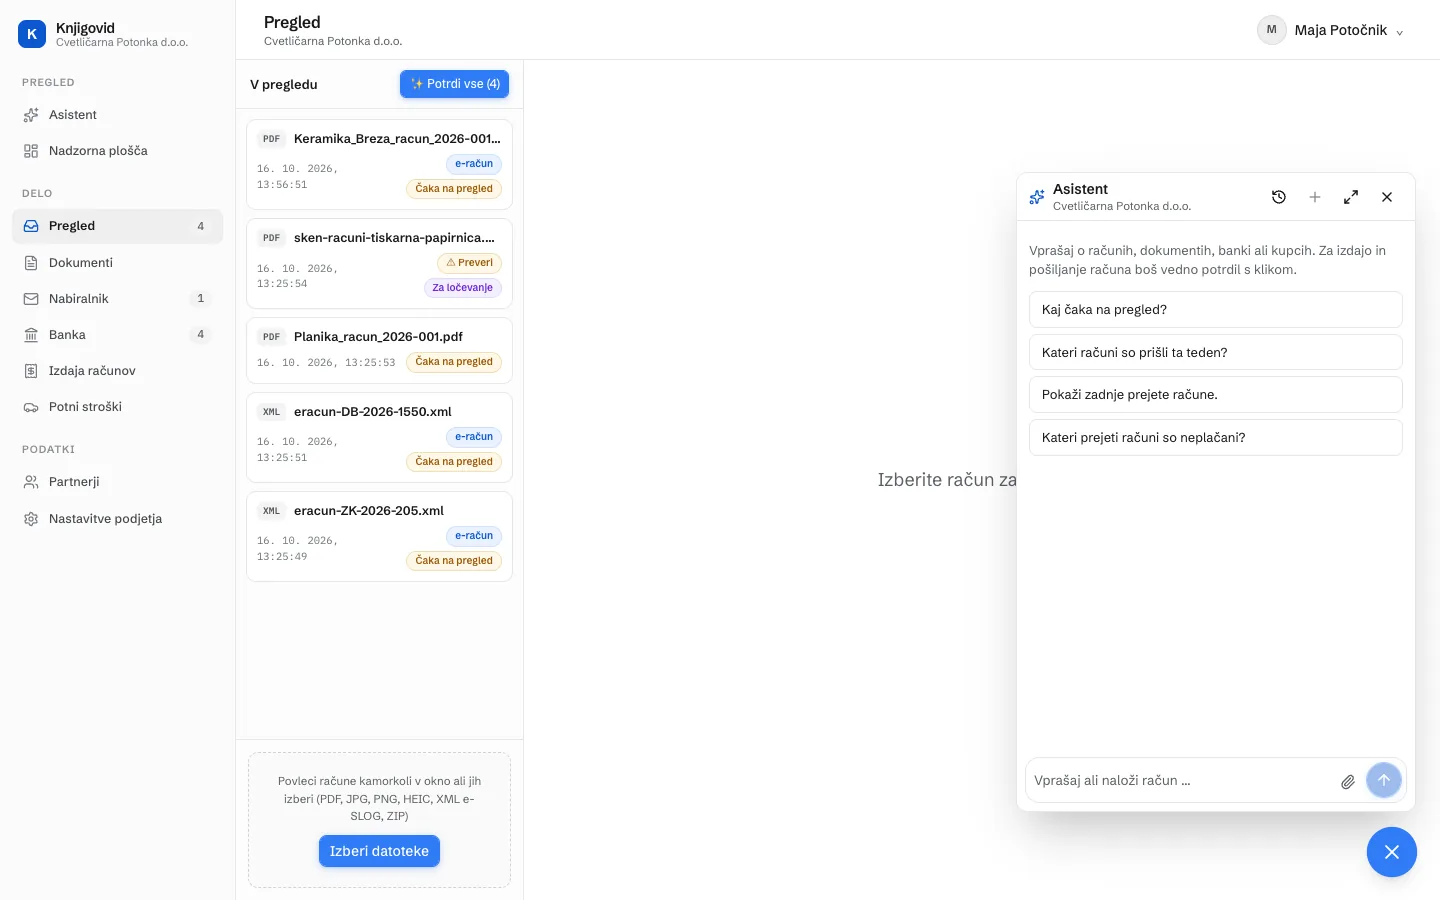1440x900 pixels.
Task: Open Maja Potočnik user menu
Action: [1330, 30]
